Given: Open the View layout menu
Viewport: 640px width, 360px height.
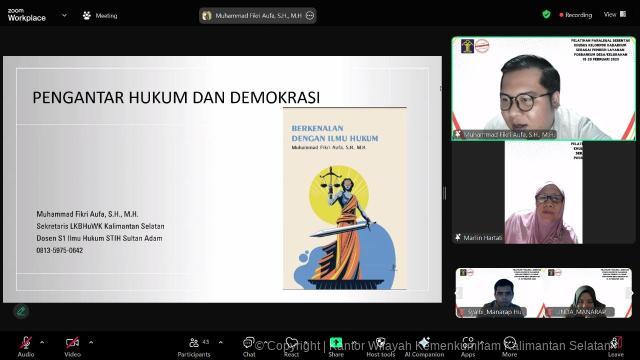Looking at the screenshot, I should tap(615, 14).
